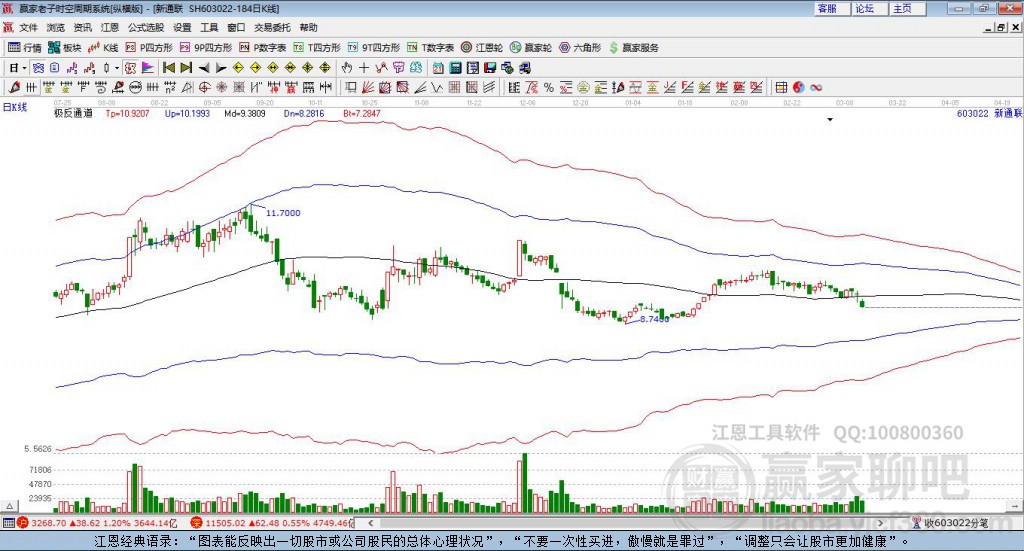This screenshot has height=551, width=1024.
Task: Select the zigzag wave line tool
Action: tap(437, 87)
